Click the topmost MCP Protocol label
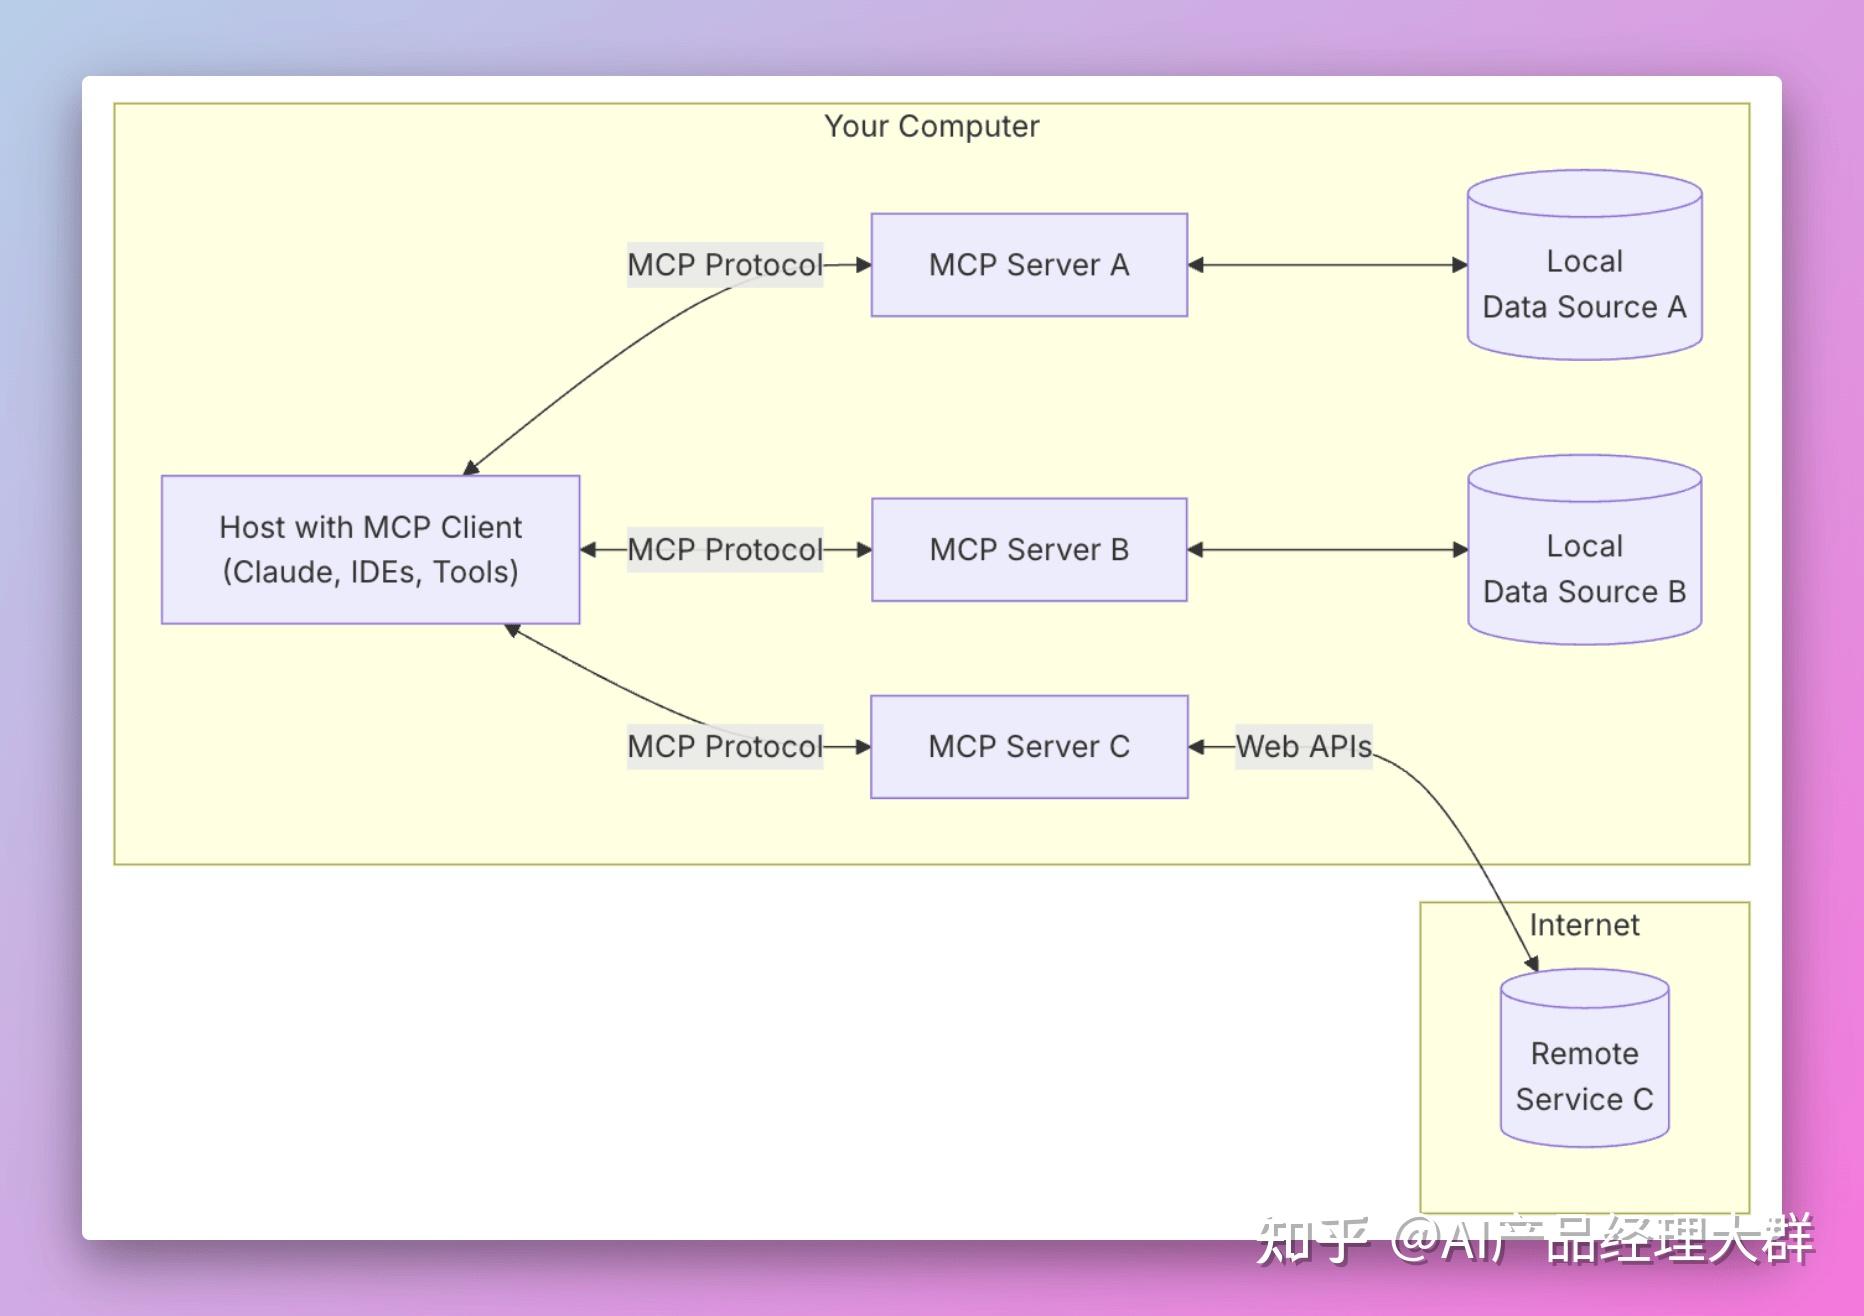Image resolution: width=1864 pixels, height=1316 pixels. point(724,265)
